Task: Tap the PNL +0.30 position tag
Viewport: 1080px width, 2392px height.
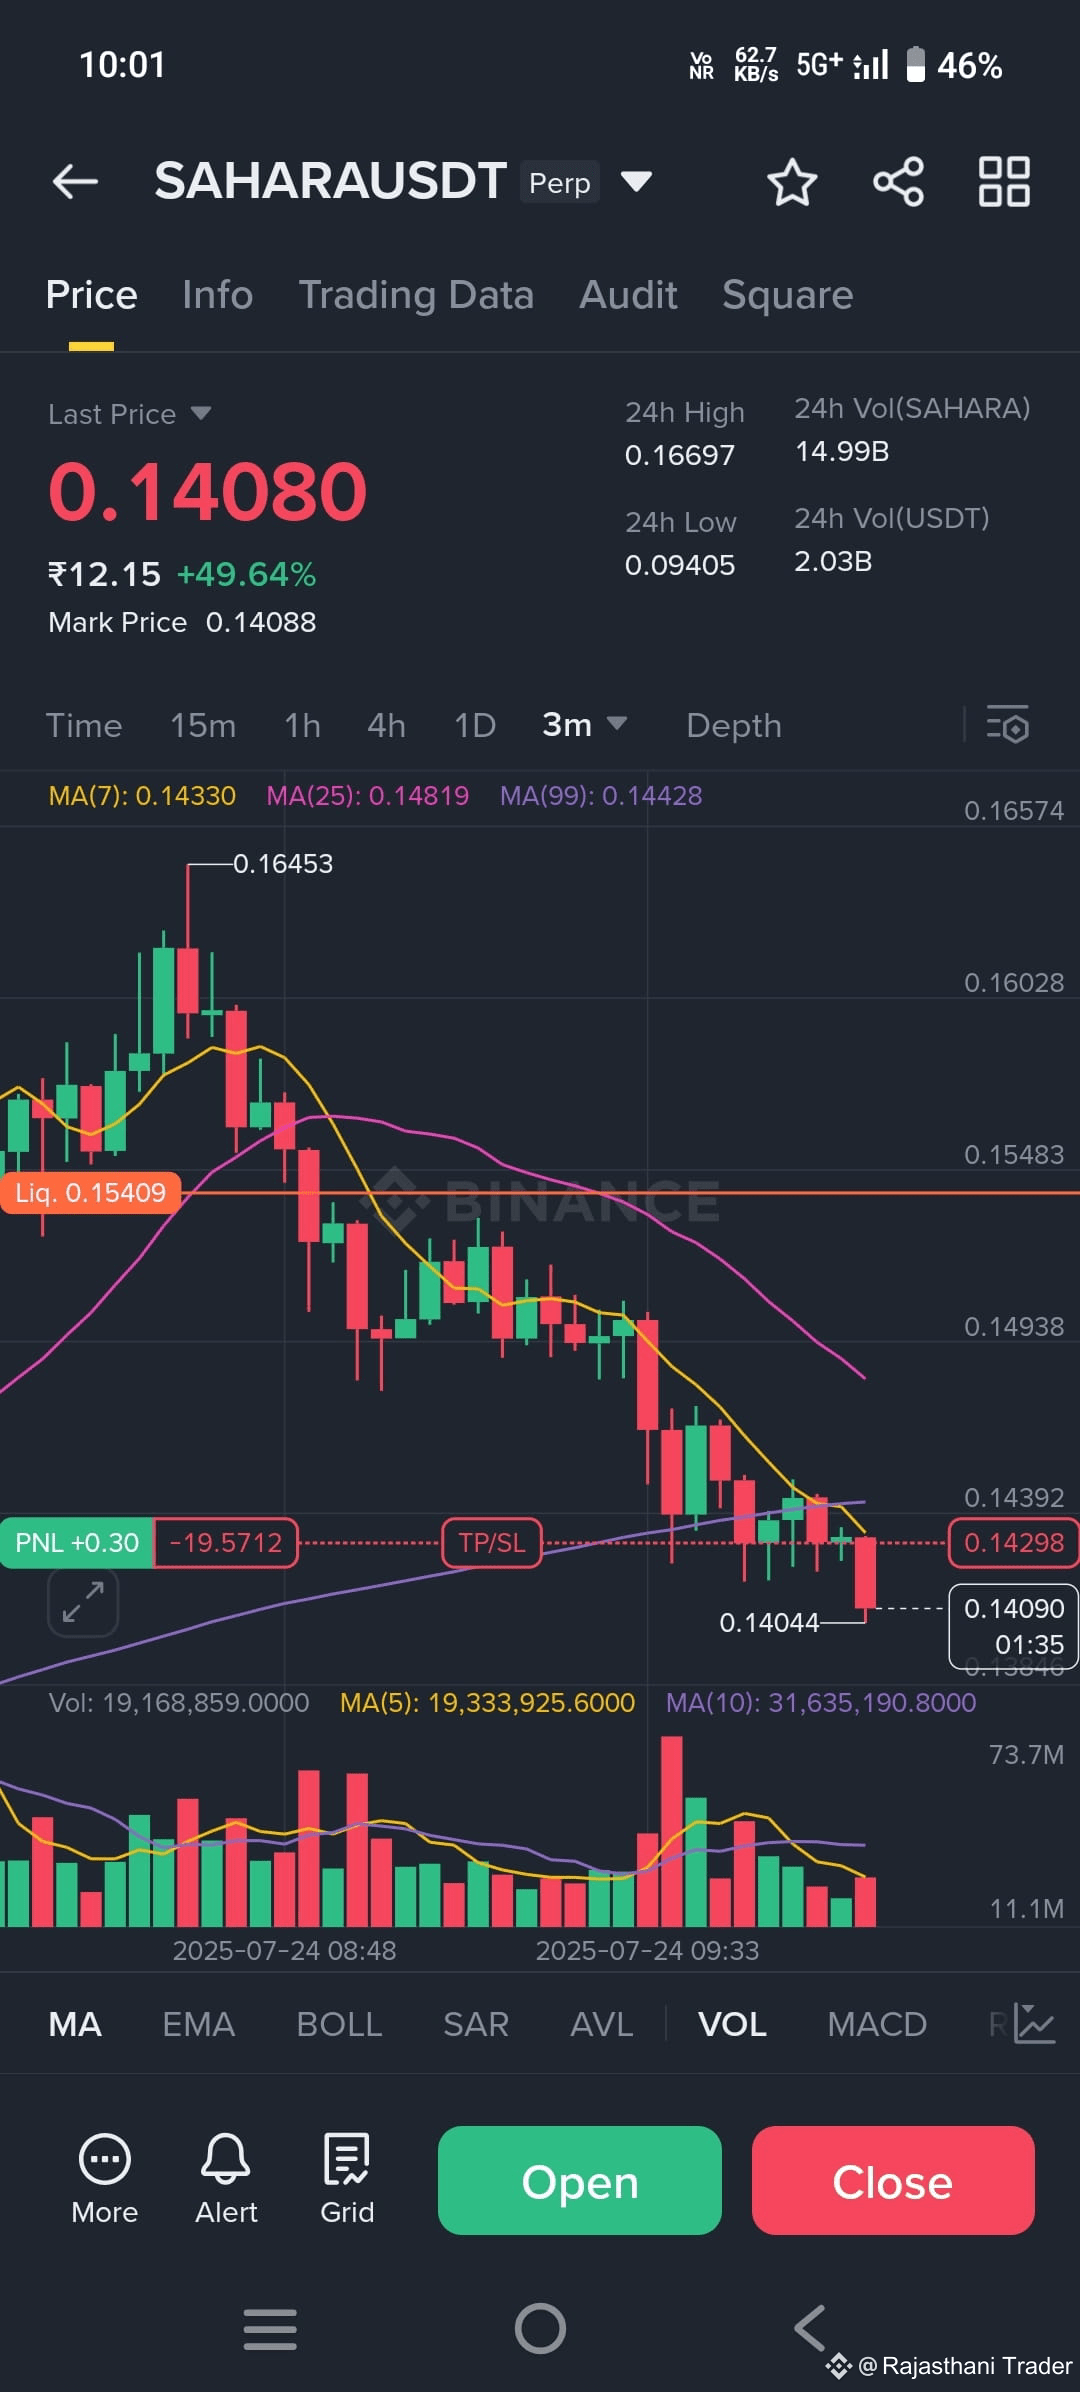Action: point(77,1543)
